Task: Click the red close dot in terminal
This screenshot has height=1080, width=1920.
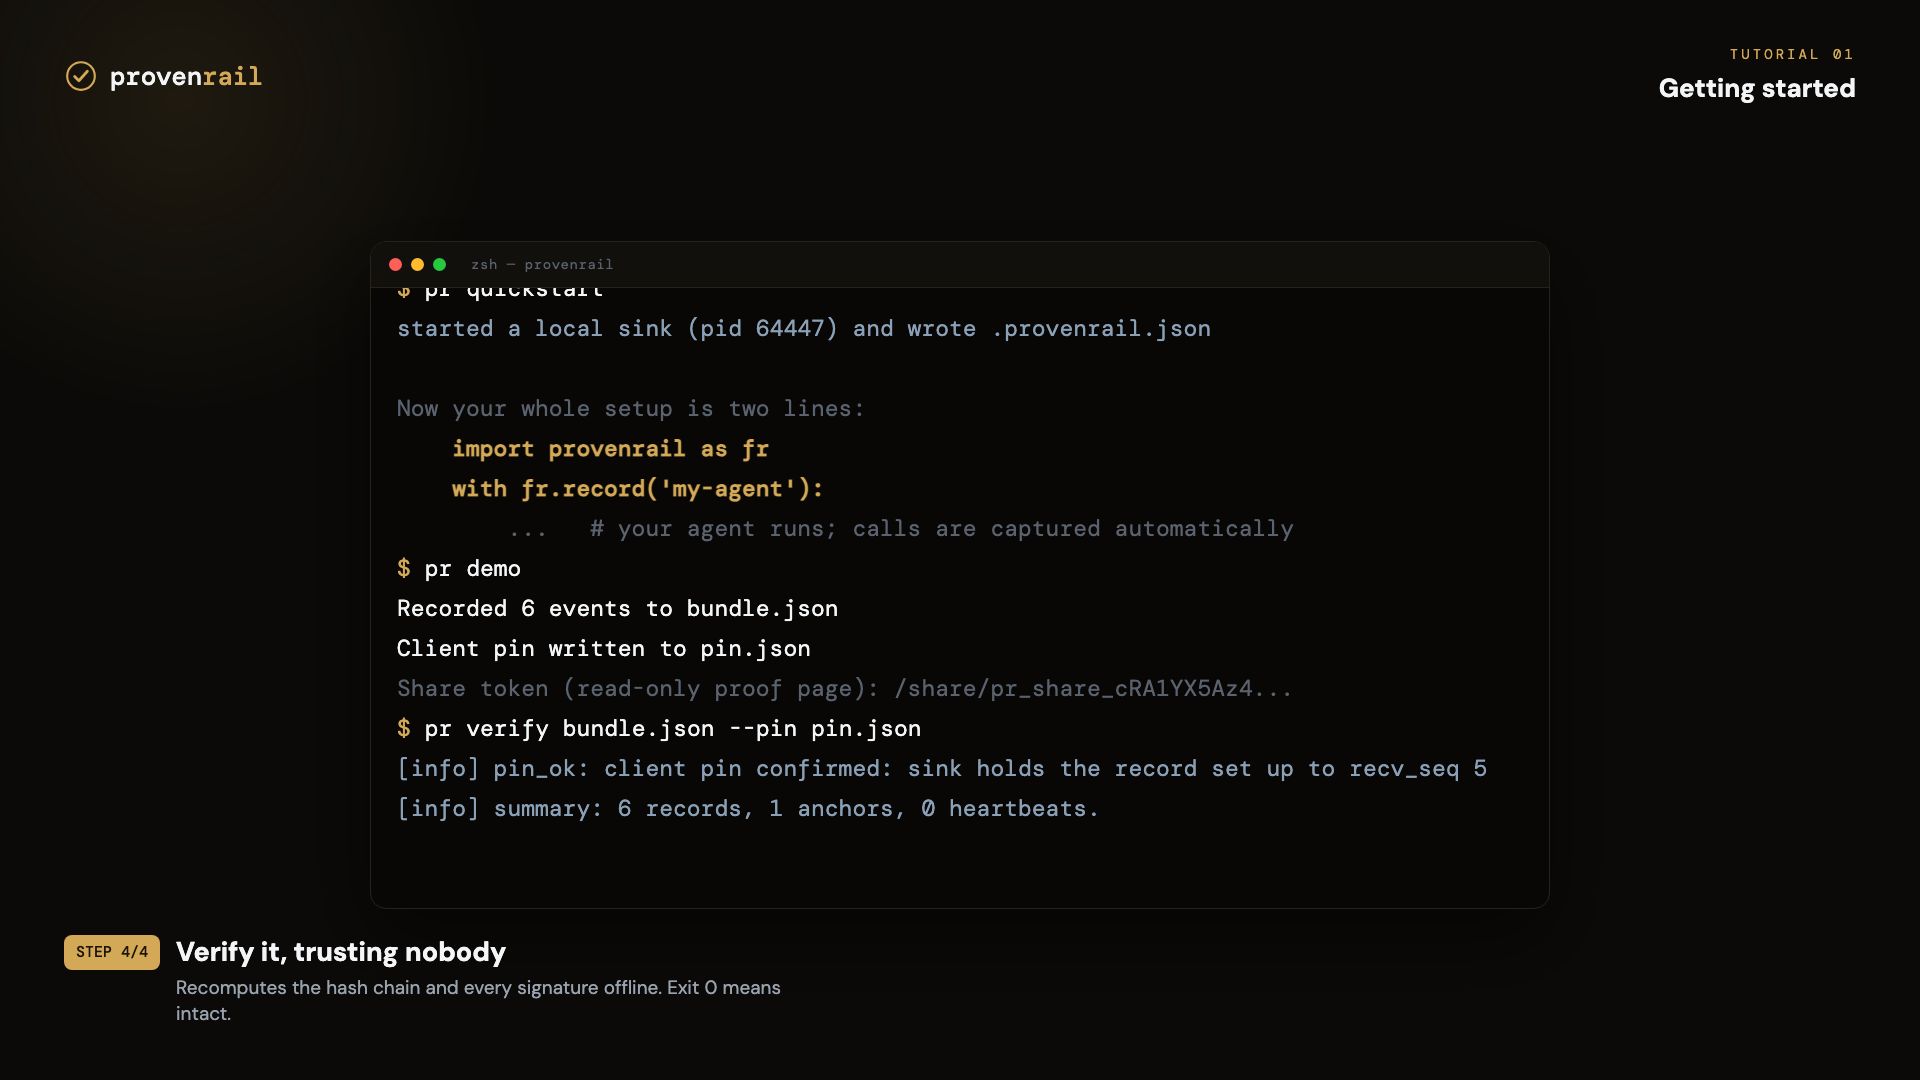Action: click(x=395, y=265)
